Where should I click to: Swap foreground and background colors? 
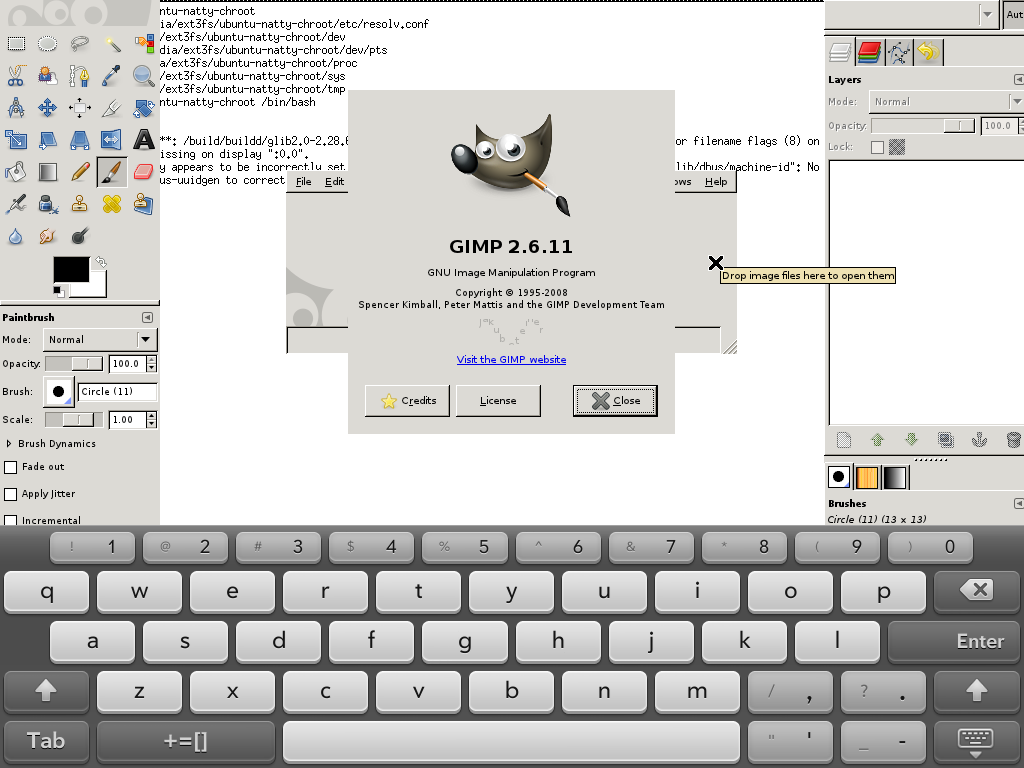[x=101, y=262]
